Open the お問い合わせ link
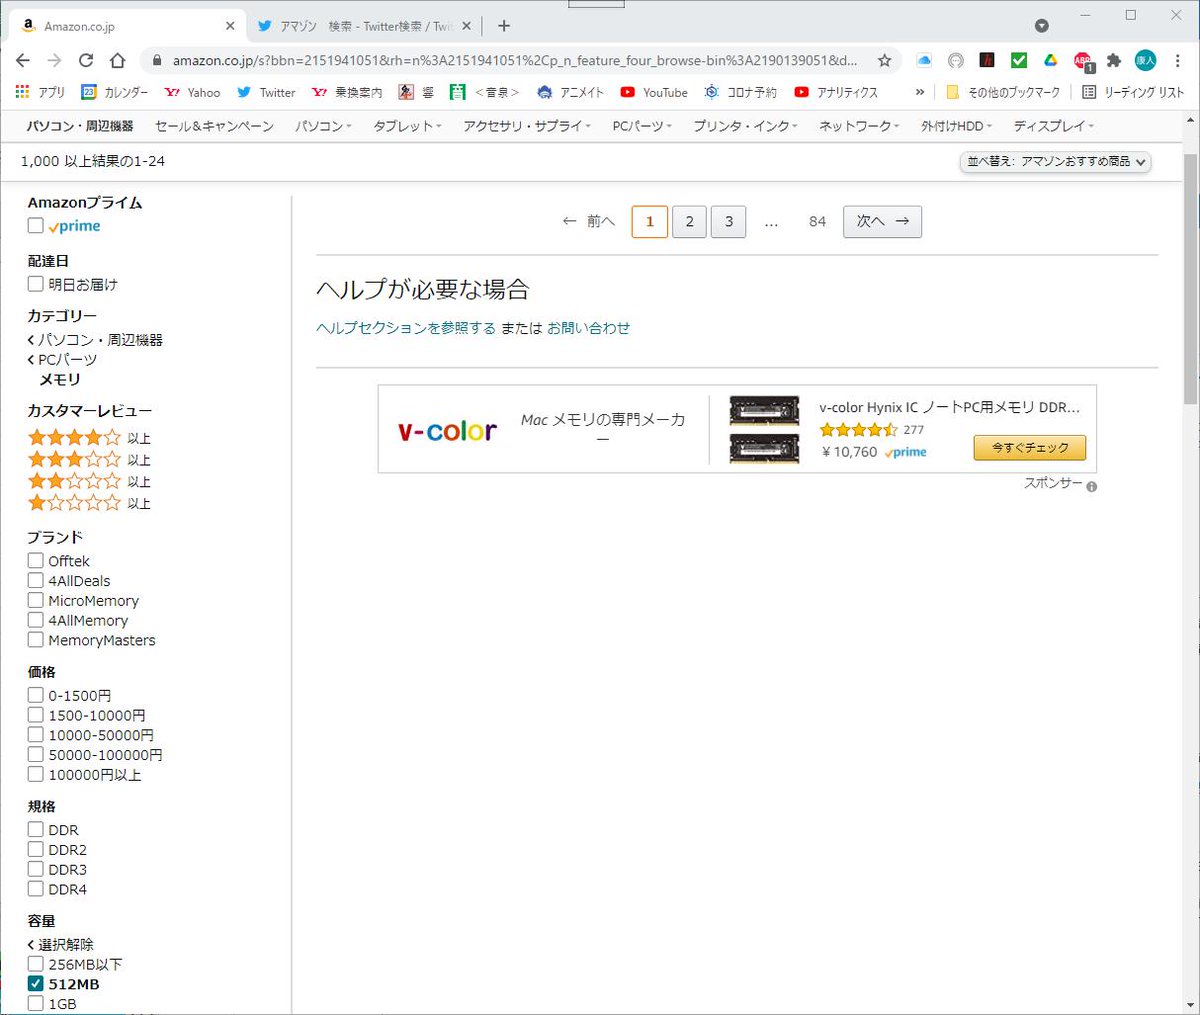Screen dimensions: 1200x1015 pyautogui.click(x=588, y=328)
